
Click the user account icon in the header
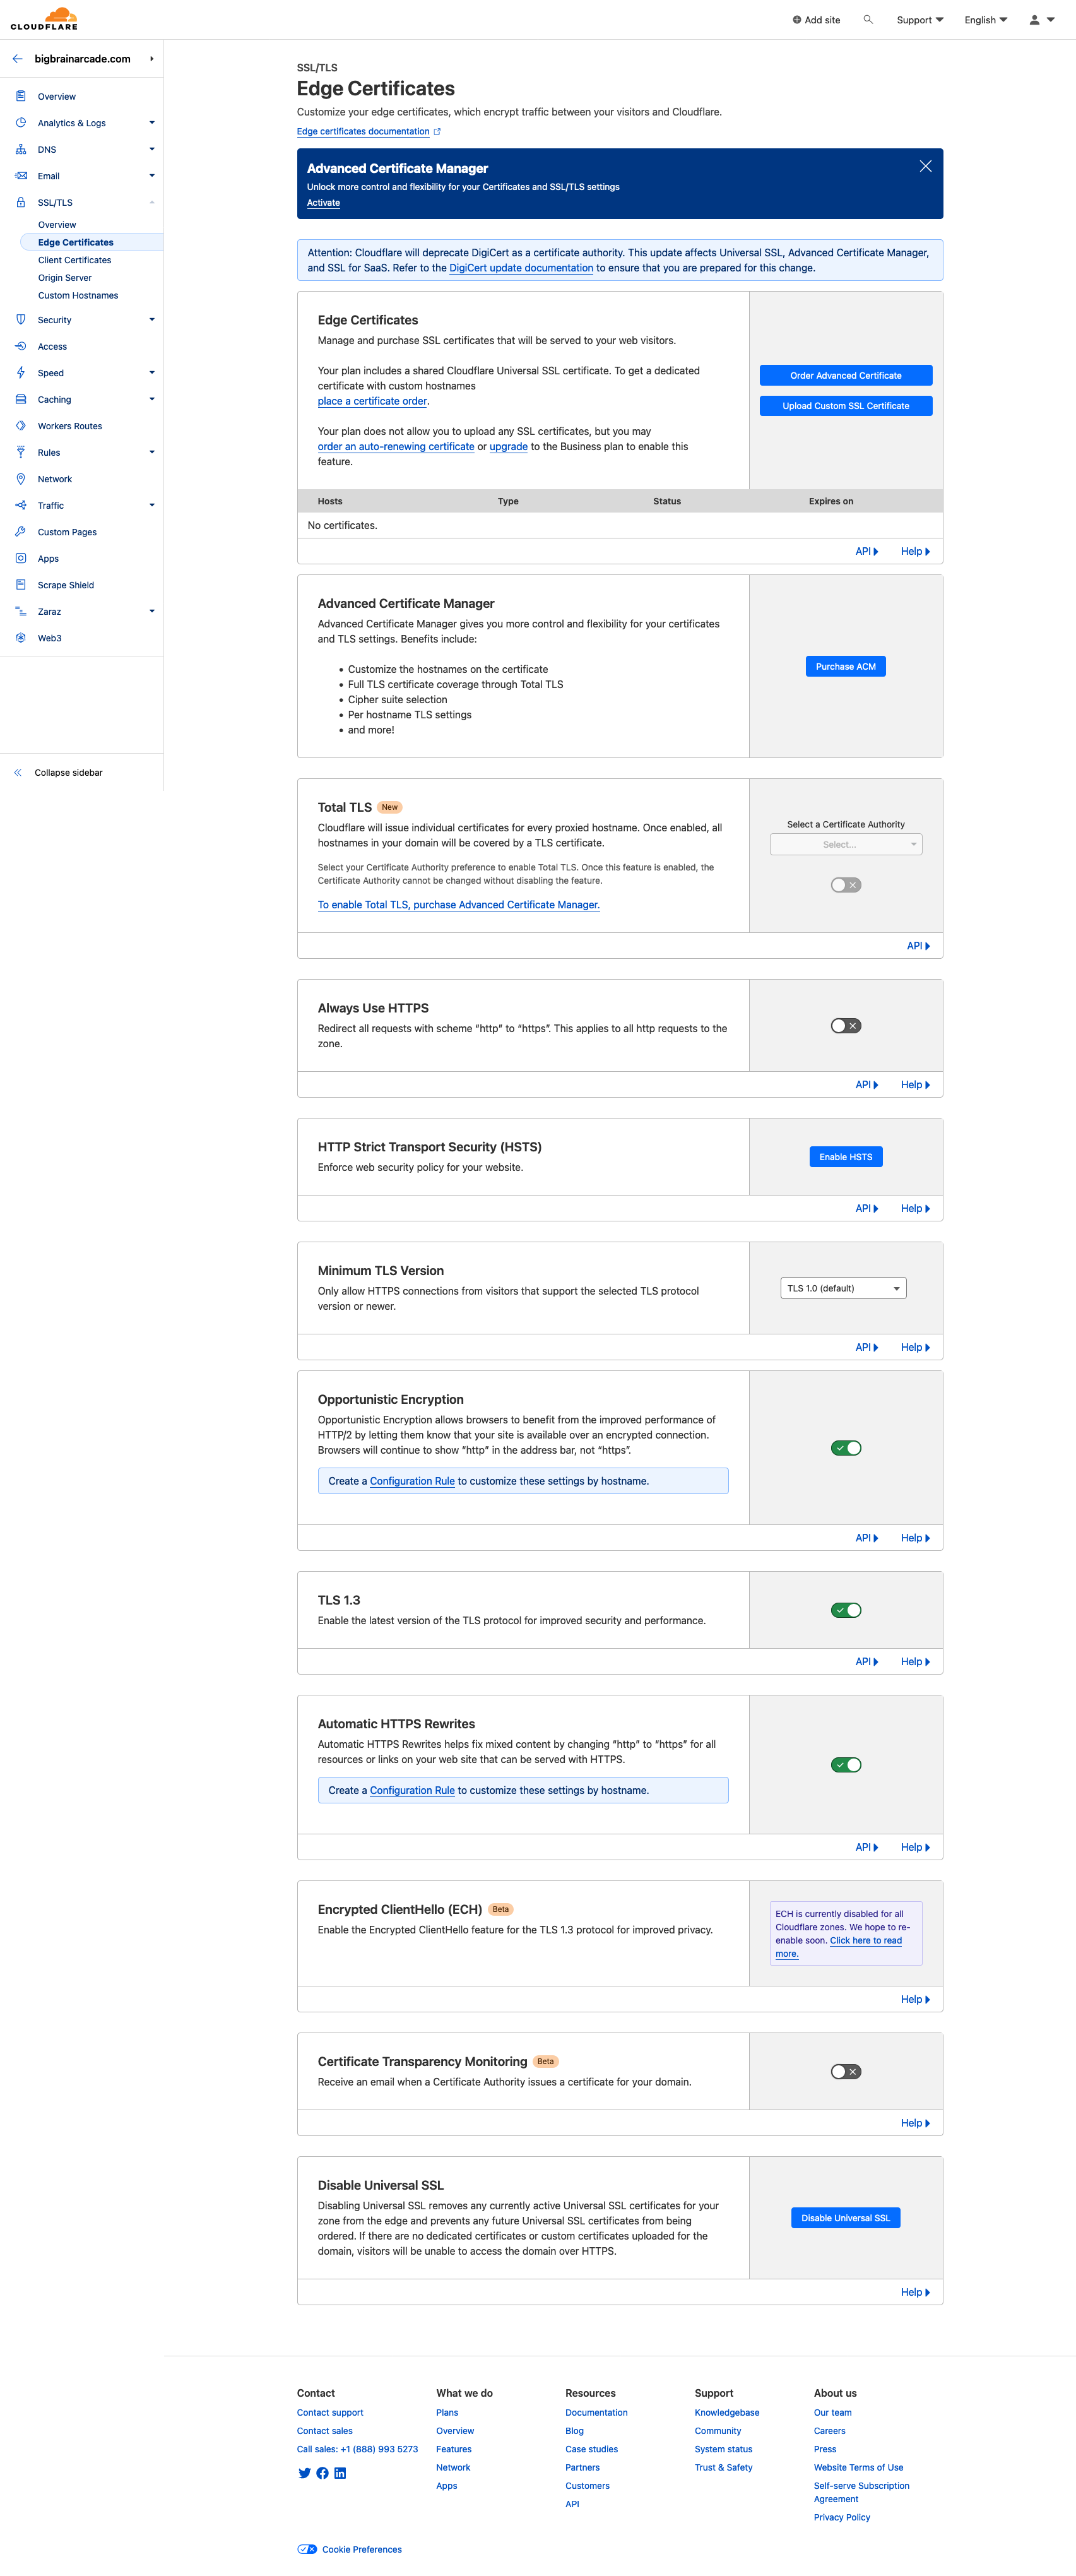pyautogui.click(x=1034, y=19)
